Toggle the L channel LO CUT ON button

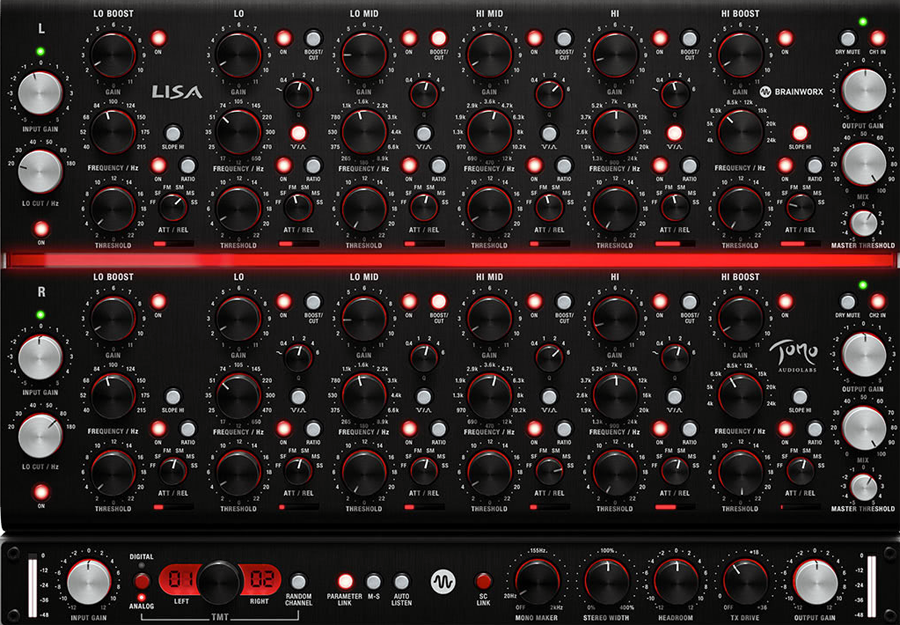click(x=41, y=229)
